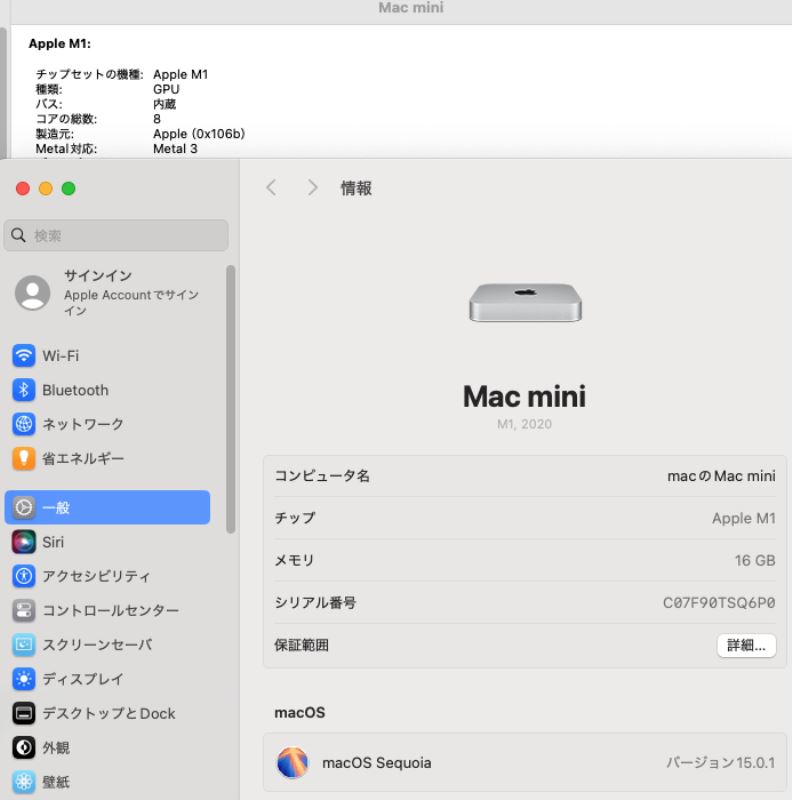Select ディスプレイ sun icon
Viewport: 792px width, 800px height.
click(23, 679)
